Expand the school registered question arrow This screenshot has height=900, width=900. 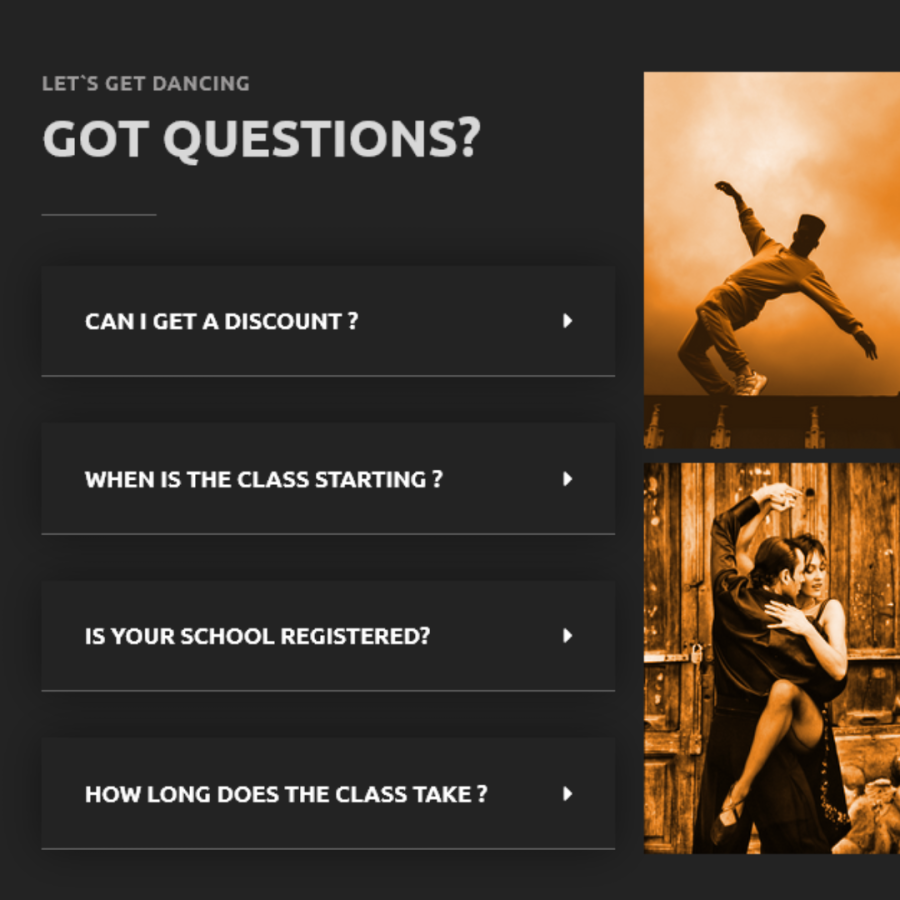568,635
